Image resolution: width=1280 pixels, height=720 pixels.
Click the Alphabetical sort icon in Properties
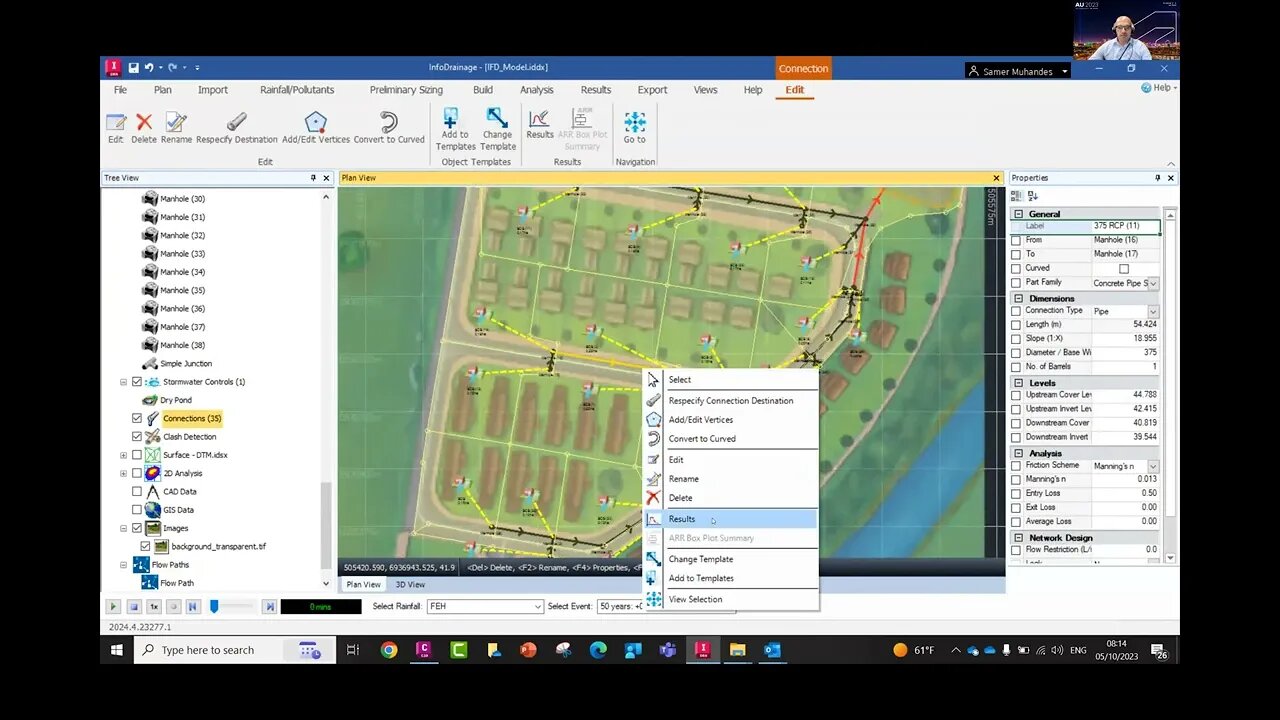[1033, 196]
